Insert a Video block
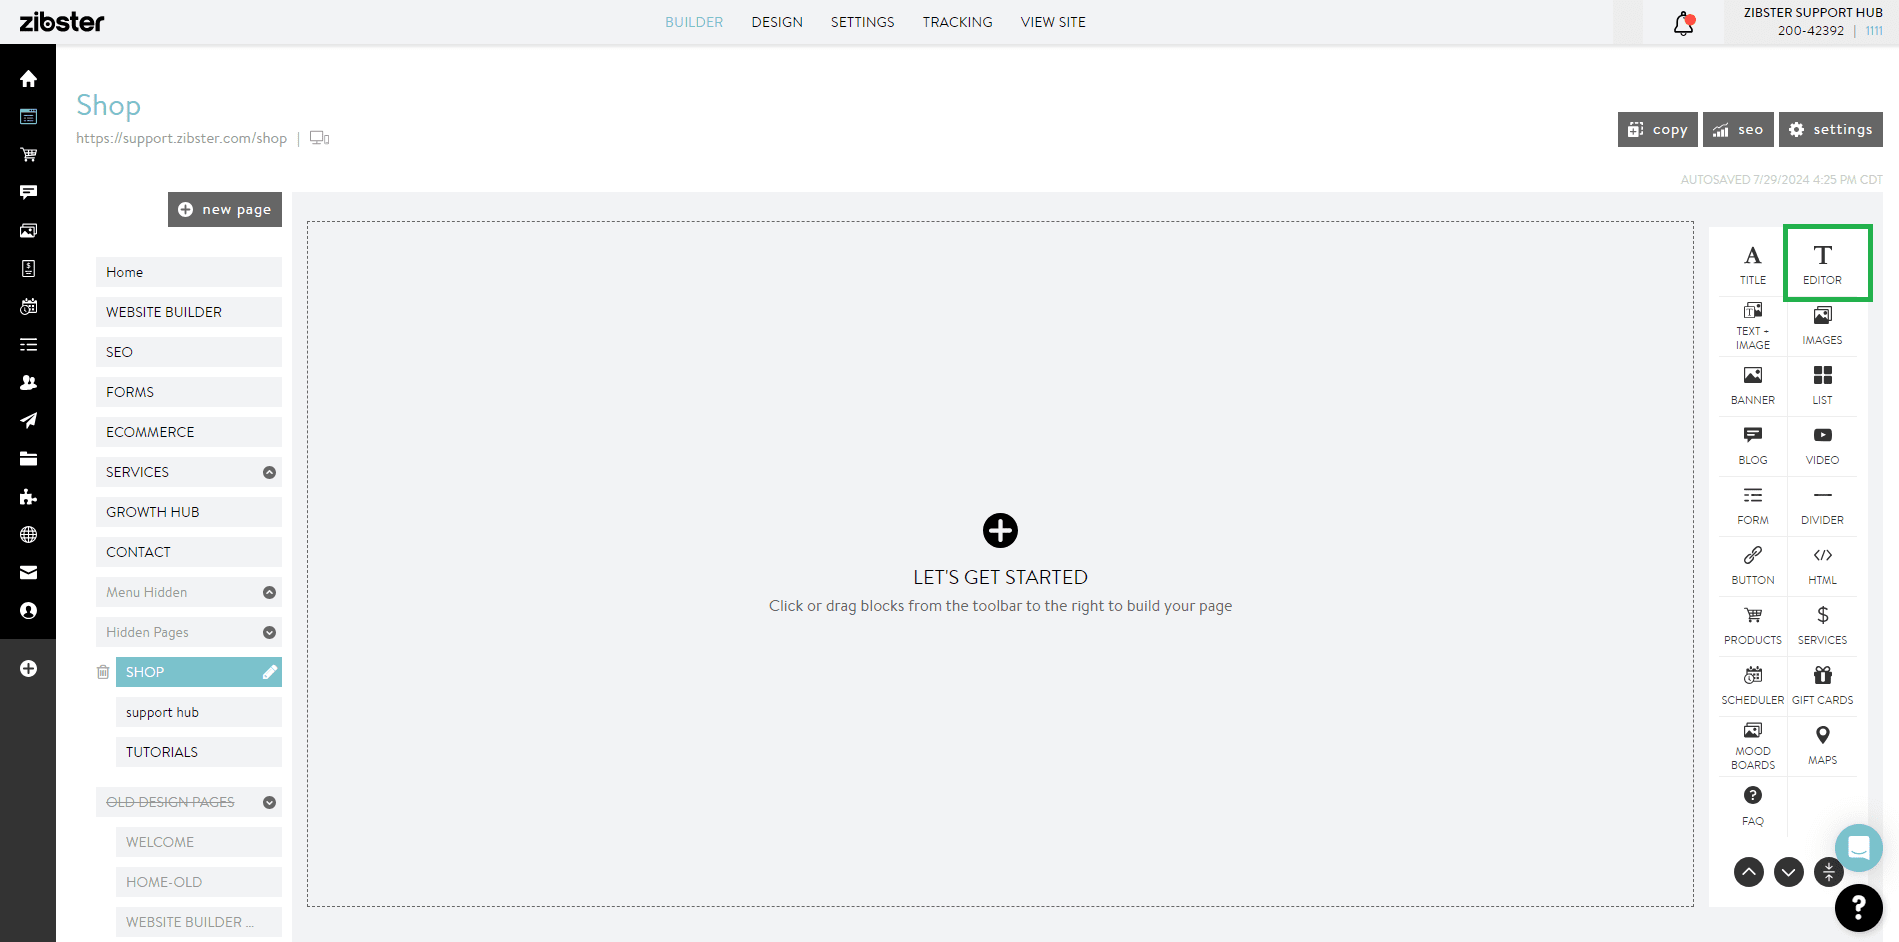The height and width of the screenshot is (942, 1899). tap(1822, 446)
